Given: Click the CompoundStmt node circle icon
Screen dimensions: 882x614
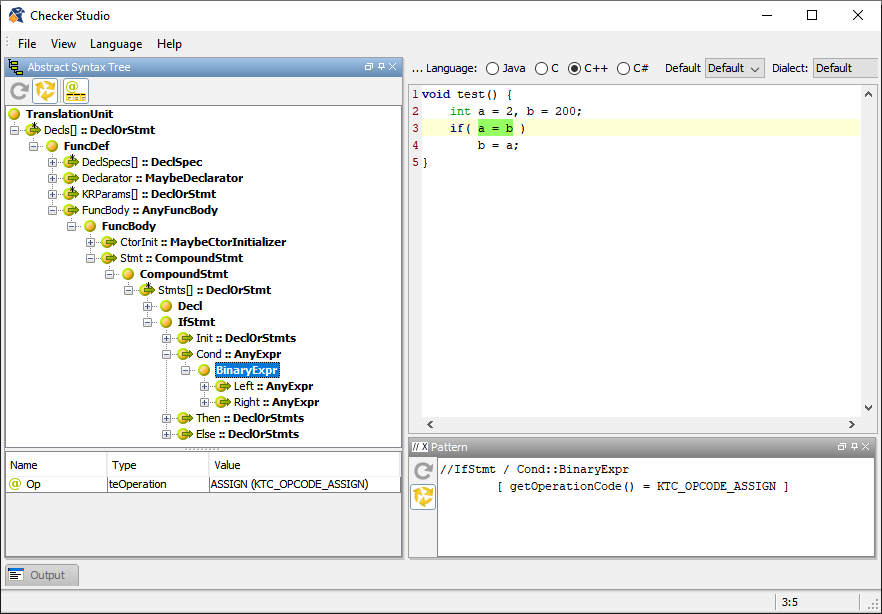Looking at the screenshot, I should coord(128,274).
